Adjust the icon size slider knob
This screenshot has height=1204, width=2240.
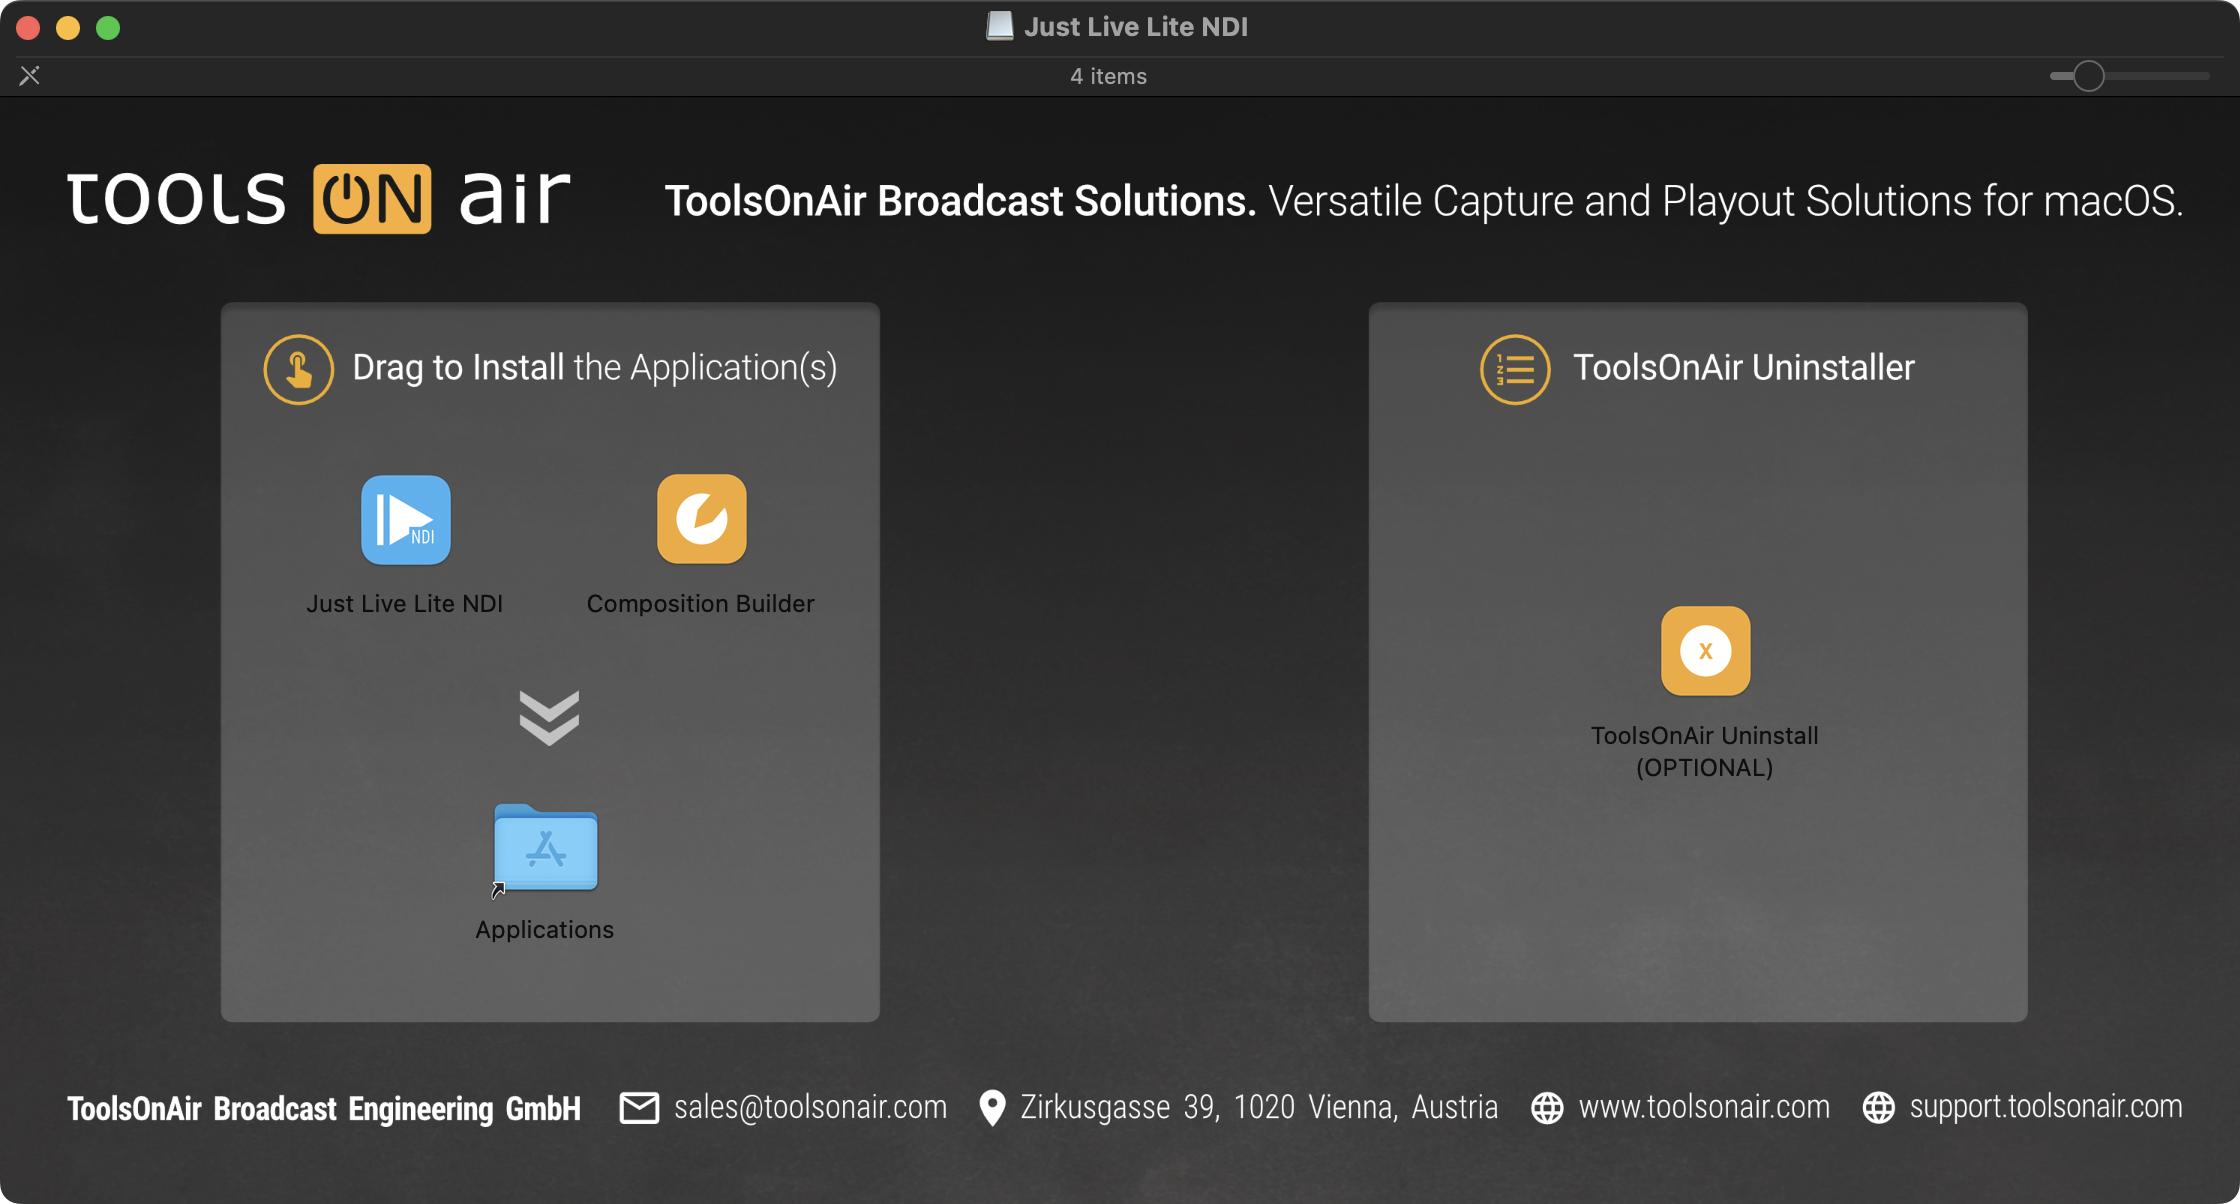pos(2088,76)
